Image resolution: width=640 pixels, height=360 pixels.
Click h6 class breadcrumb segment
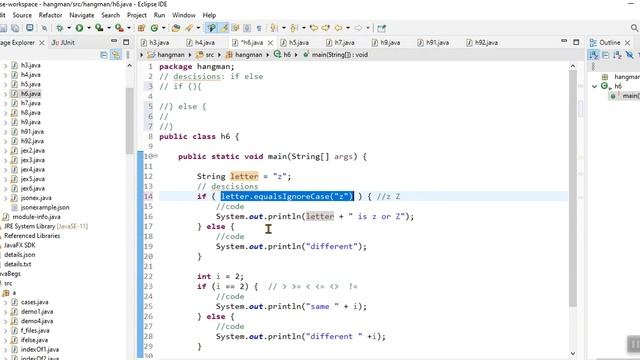282,55
